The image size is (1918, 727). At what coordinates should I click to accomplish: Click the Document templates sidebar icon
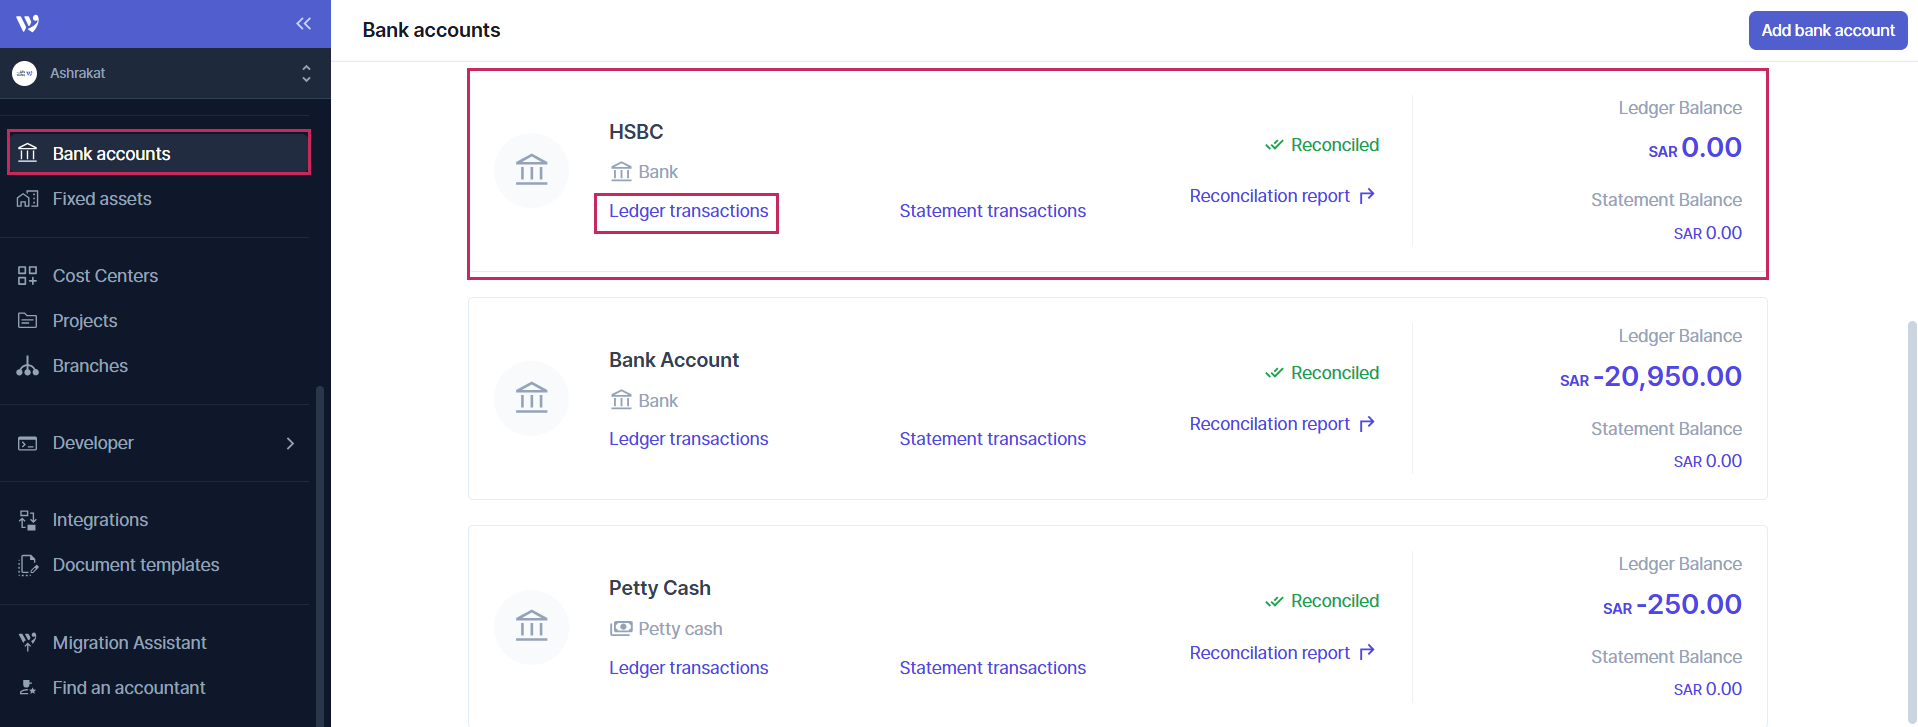pos(28,565)
